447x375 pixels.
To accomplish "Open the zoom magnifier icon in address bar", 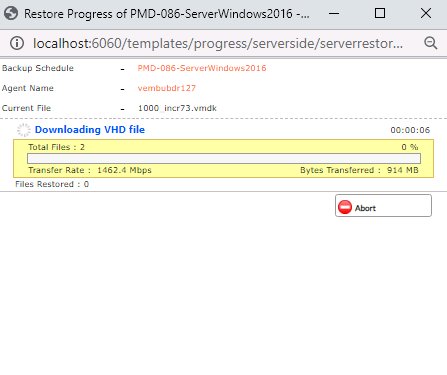I will point(430,43).
